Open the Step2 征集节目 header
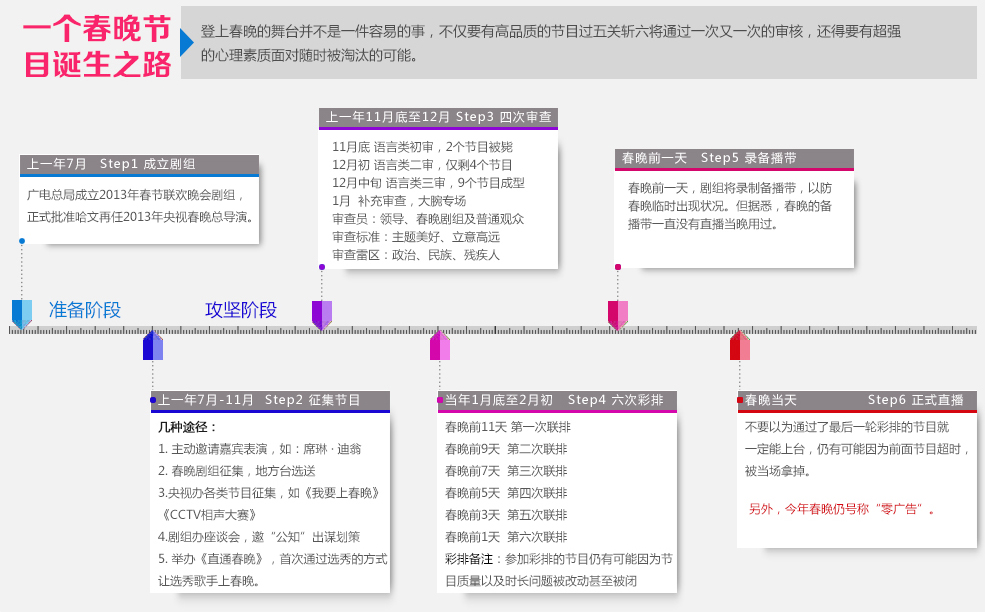The height and width of the screenshot is (612, 985). pos(270,400)
